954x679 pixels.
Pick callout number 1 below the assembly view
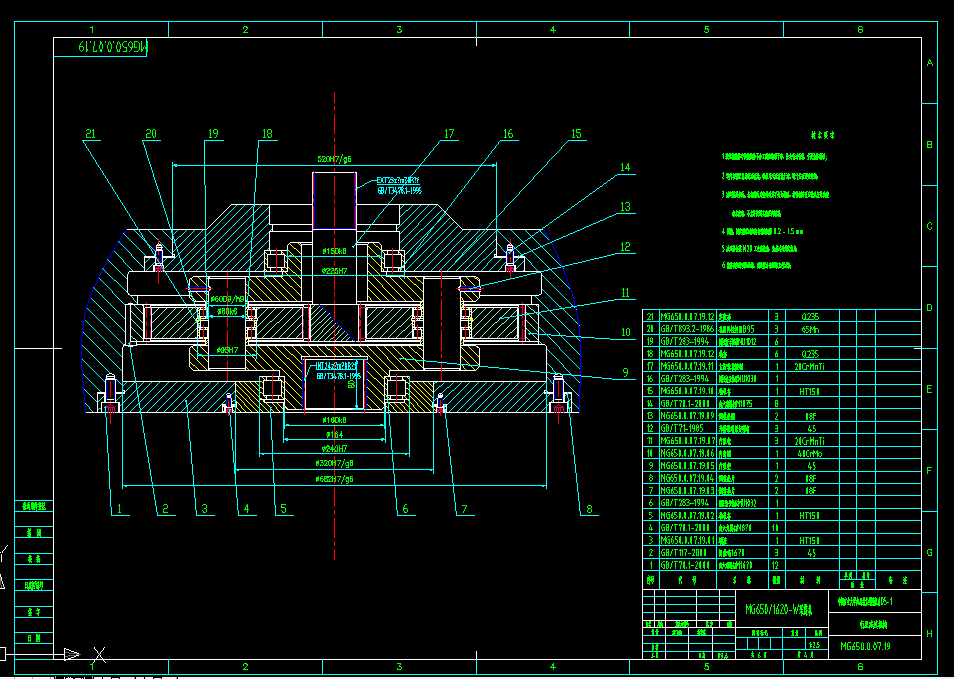click(x=120, y=509)
